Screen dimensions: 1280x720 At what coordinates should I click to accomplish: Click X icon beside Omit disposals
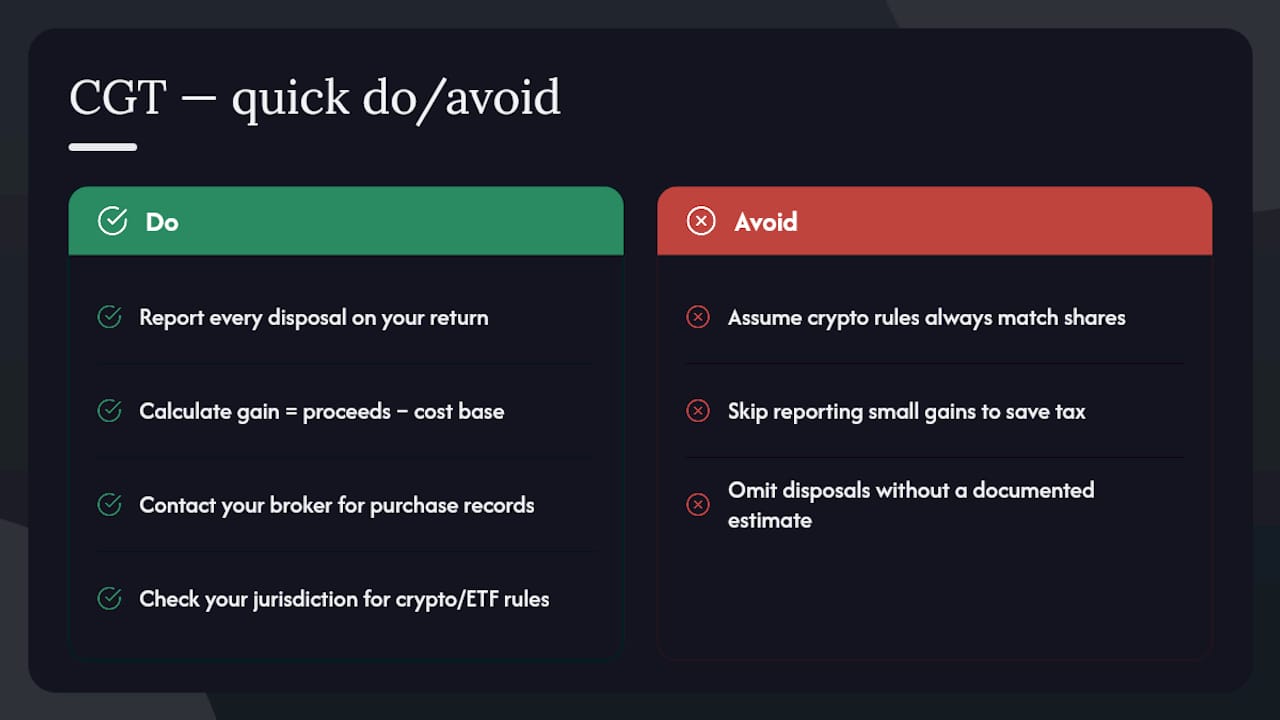tap(698, 505)
